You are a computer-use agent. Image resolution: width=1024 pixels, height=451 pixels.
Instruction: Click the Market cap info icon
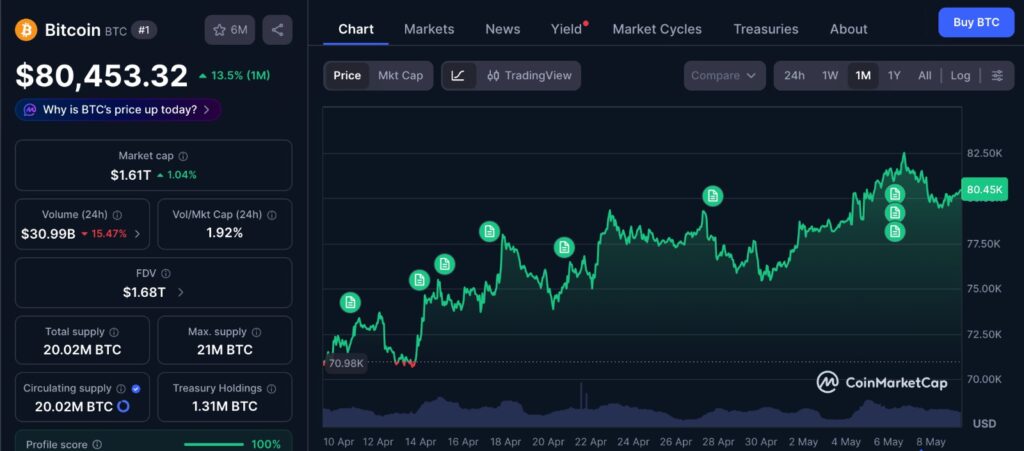tap(184, 156)
